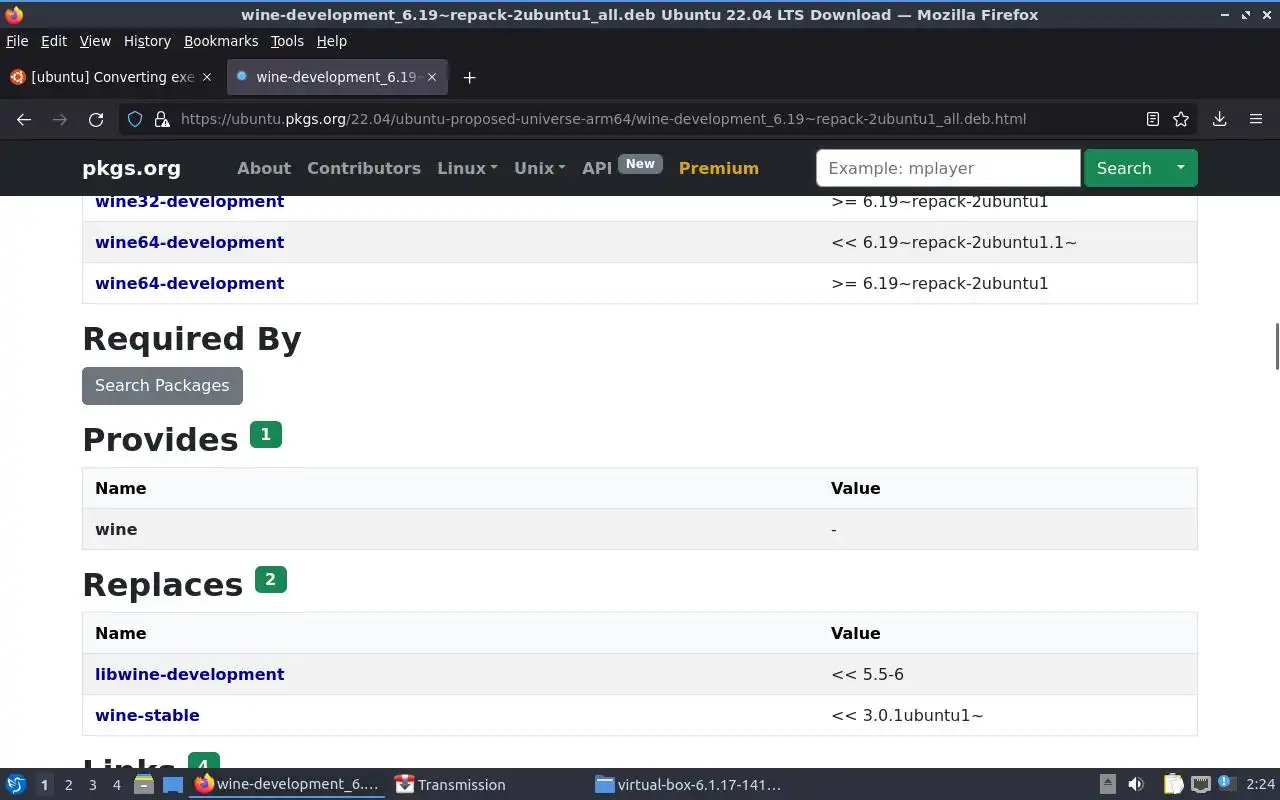
Task: View site security padlock info
Action: point(161,119)
